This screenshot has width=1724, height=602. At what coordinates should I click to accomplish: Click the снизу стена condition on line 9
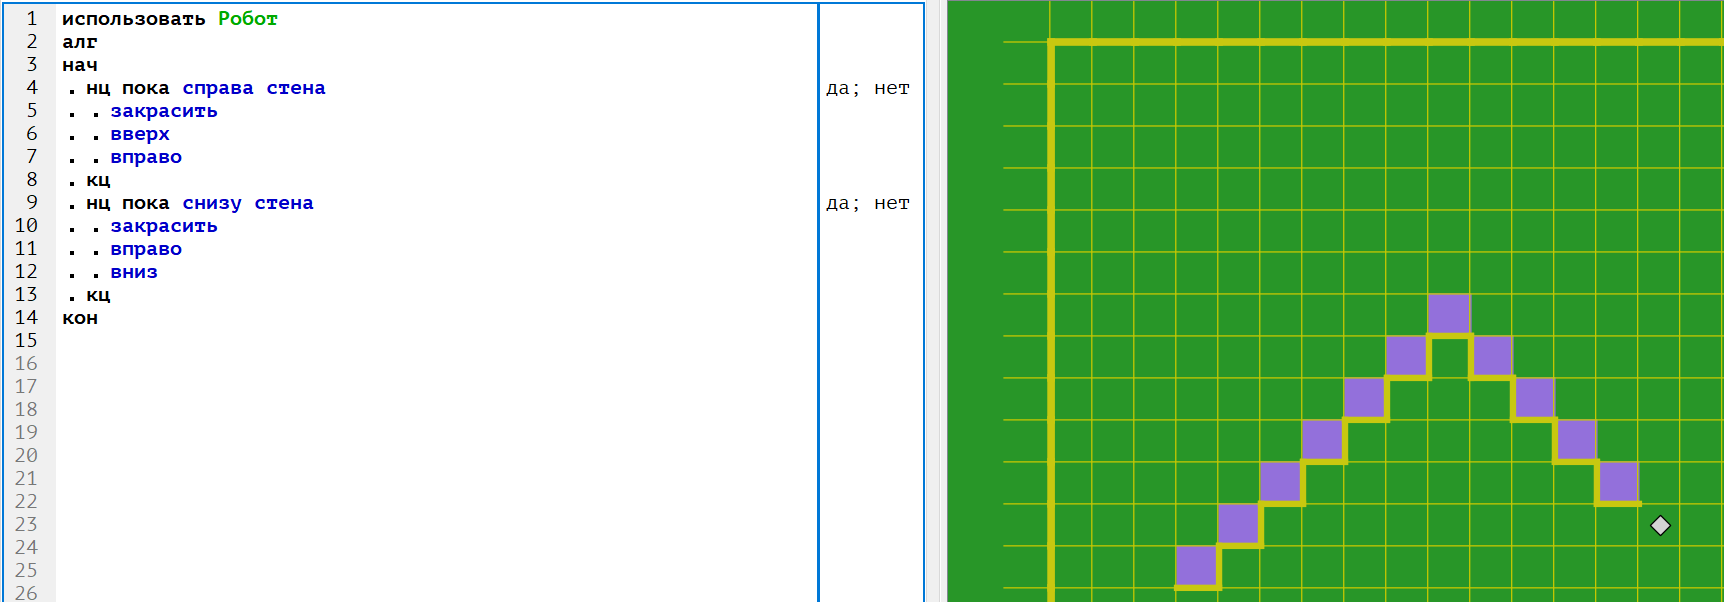click(247, 203)
